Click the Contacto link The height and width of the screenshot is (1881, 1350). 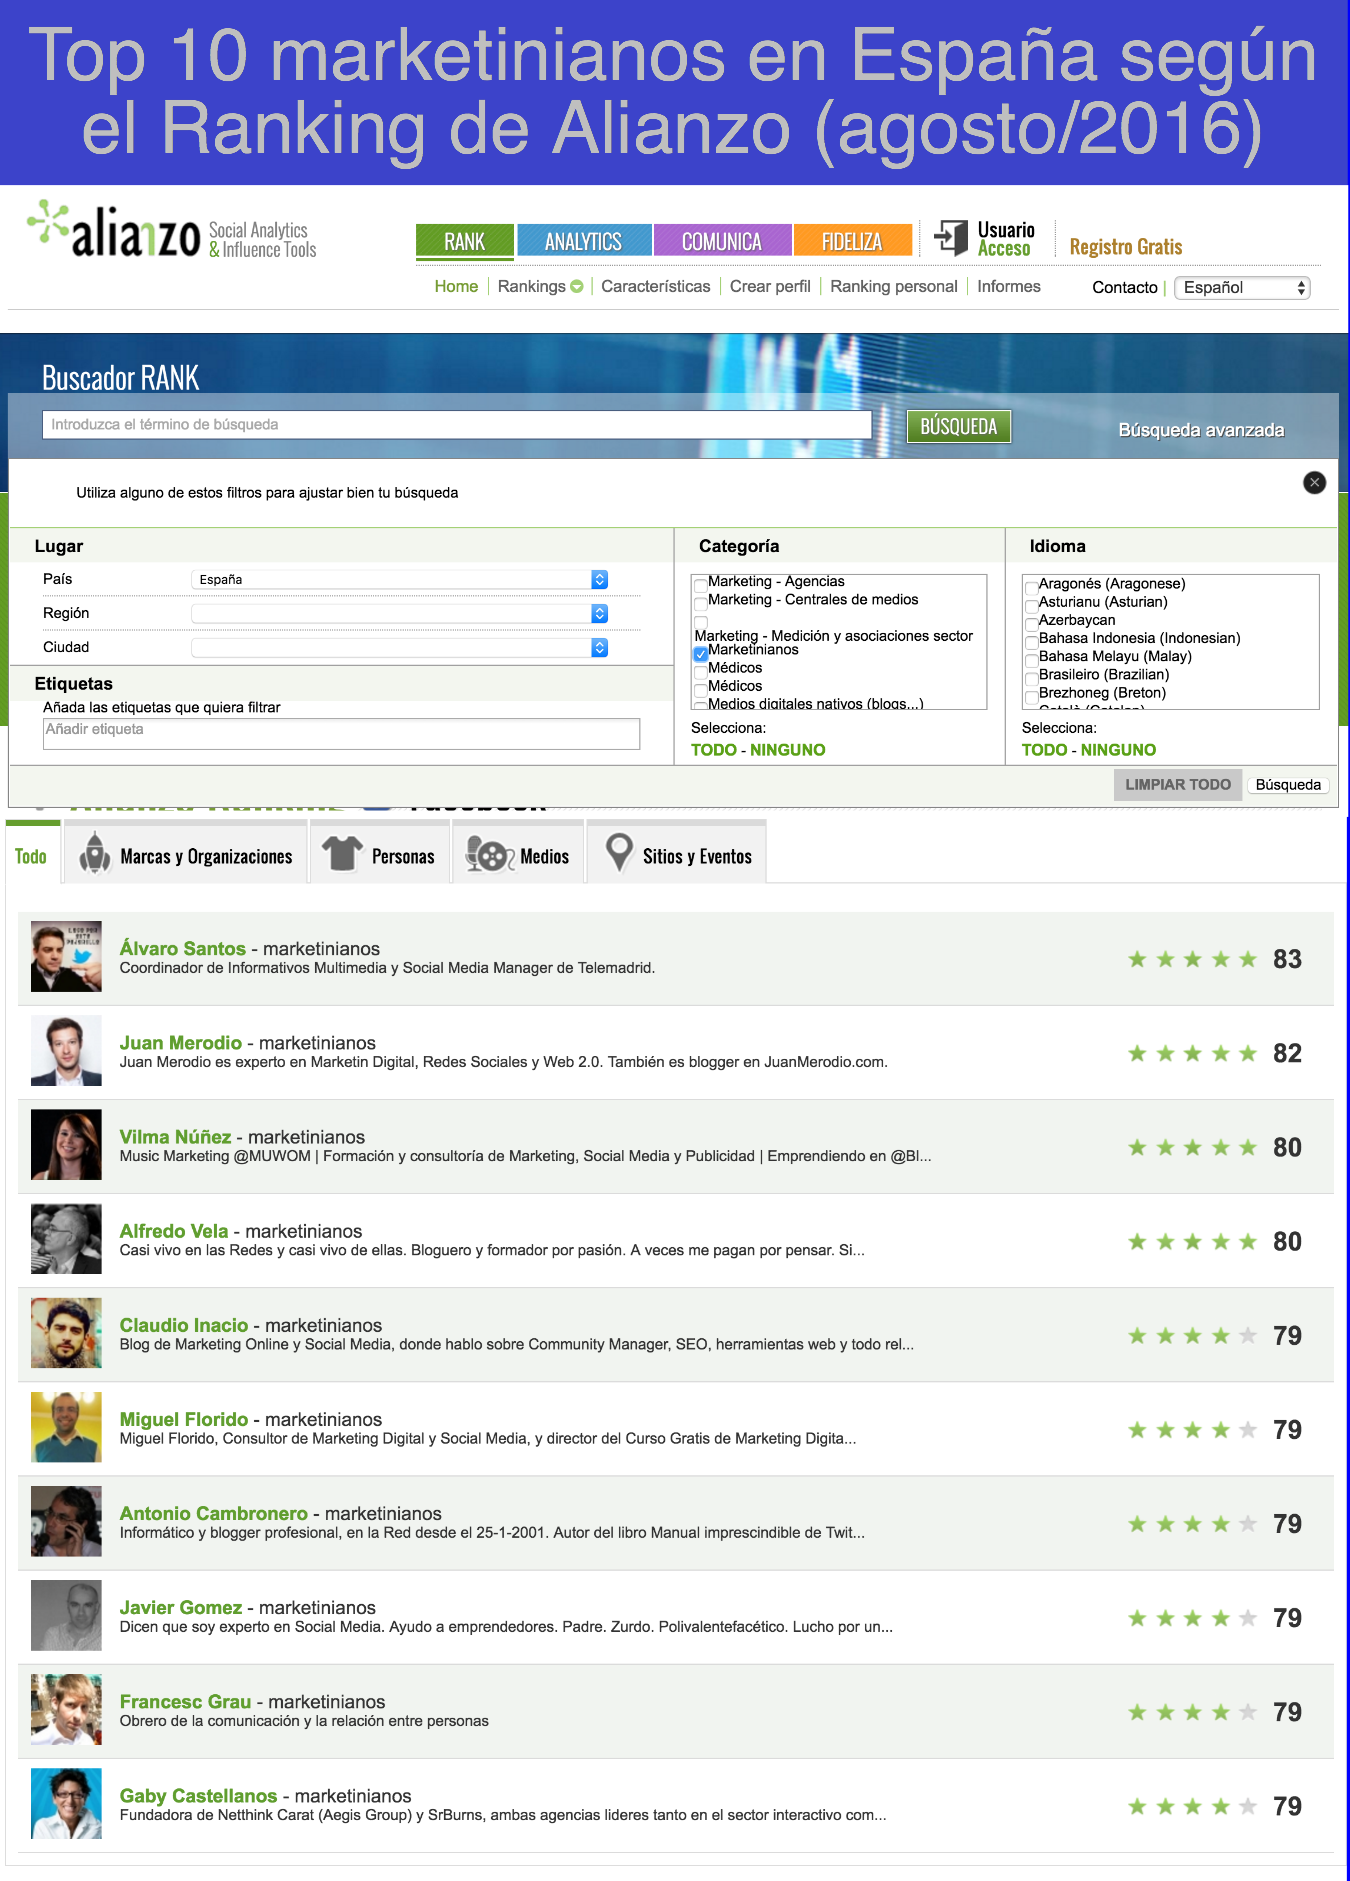point(1125,288)
